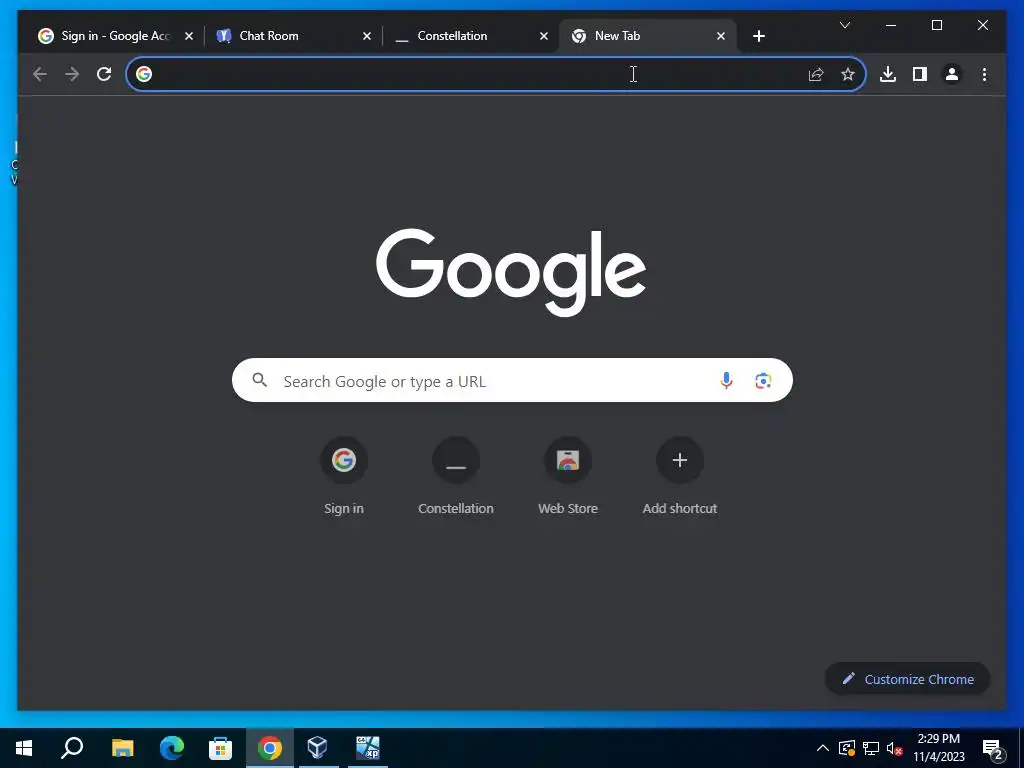
Task: Open the profile avatar menu
Action: click(x=952, y=74)
